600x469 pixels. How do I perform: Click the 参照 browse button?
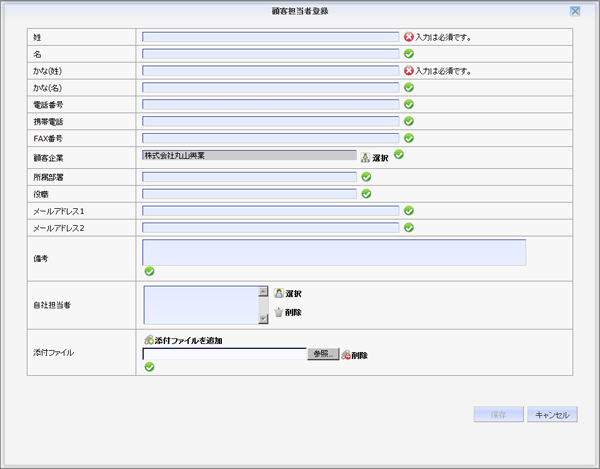pos(323,354)
